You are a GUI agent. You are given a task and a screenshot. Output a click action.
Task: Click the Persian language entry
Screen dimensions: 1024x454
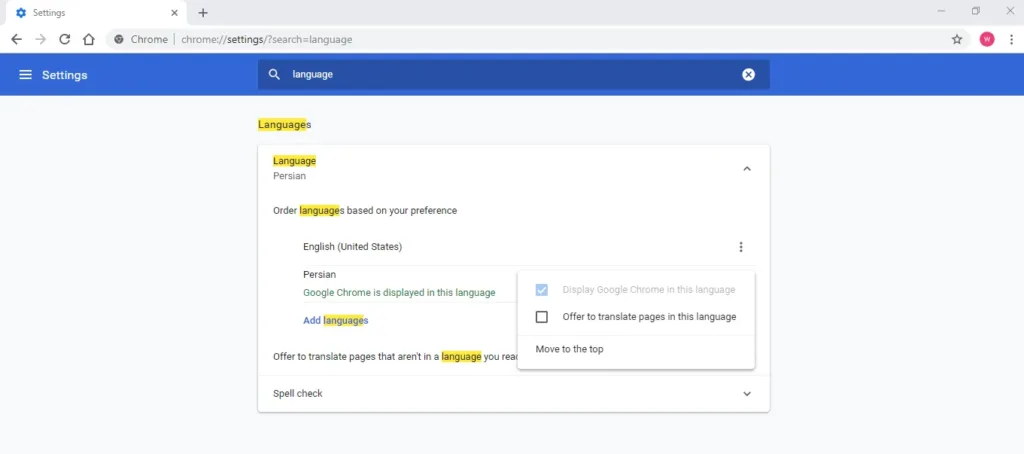(319, 274)
